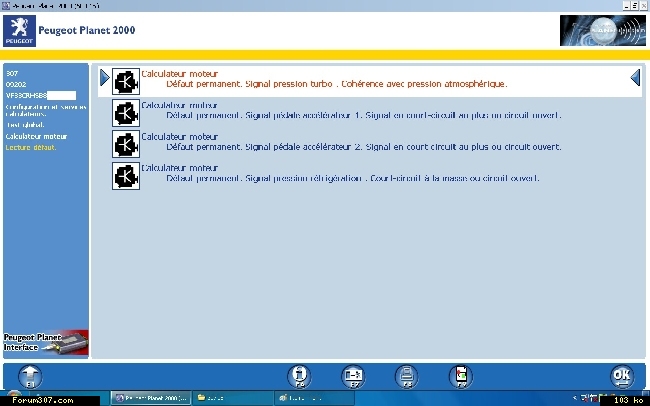Click 'Calculateur moteur' heading of last fault
Image resolution: width=650 pixels, height=406 pixels.
coord(179,168)
